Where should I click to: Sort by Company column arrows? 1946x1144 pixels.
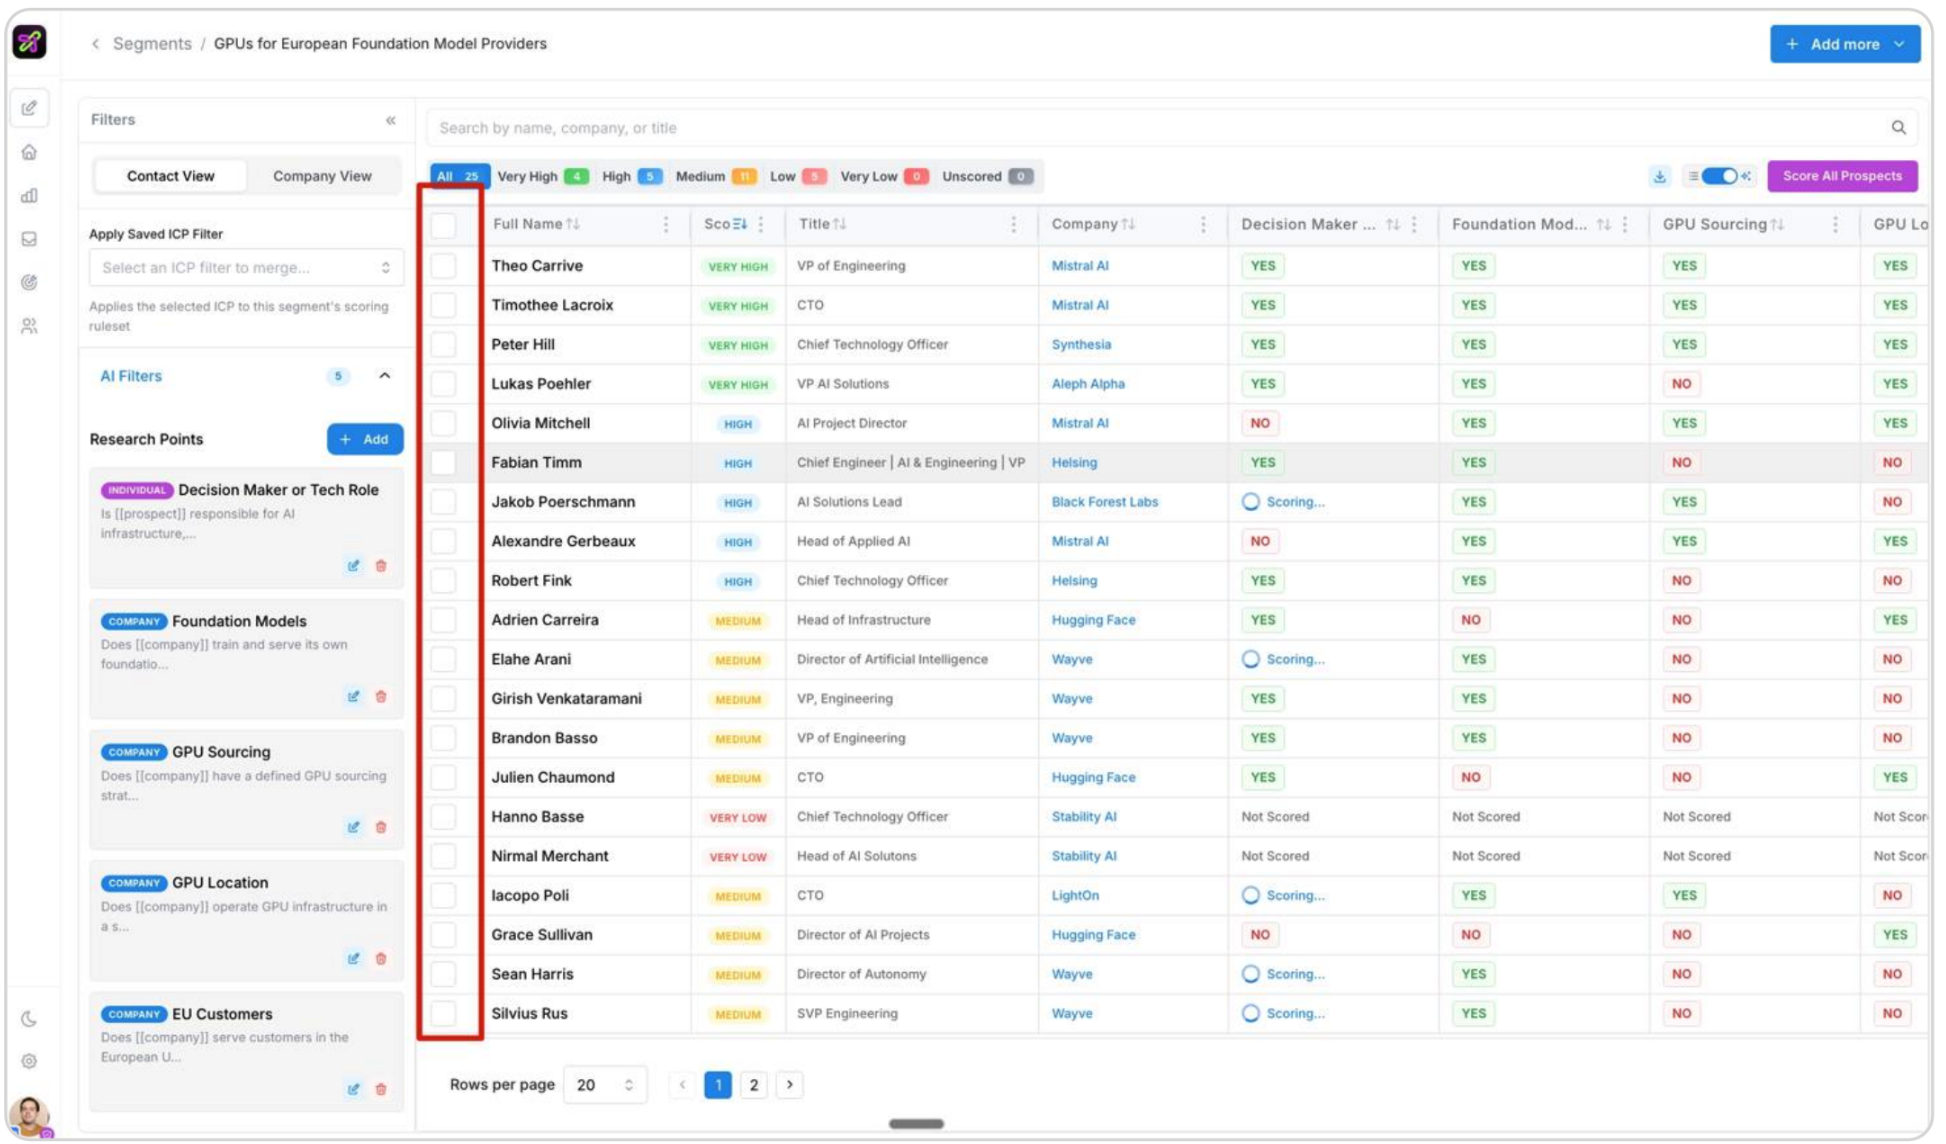[x=1128, y=225]
